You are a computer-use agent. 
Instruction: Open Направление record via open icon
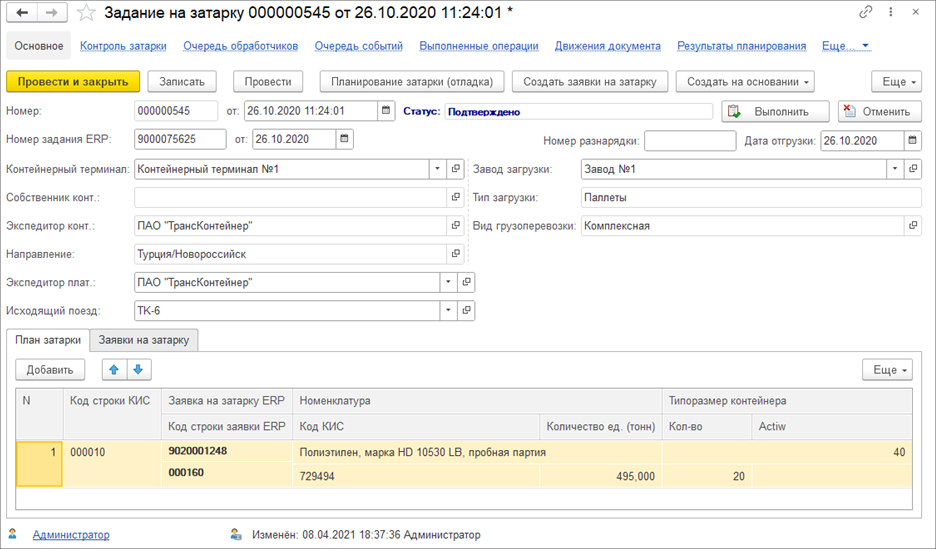click(x=455, y=254)
